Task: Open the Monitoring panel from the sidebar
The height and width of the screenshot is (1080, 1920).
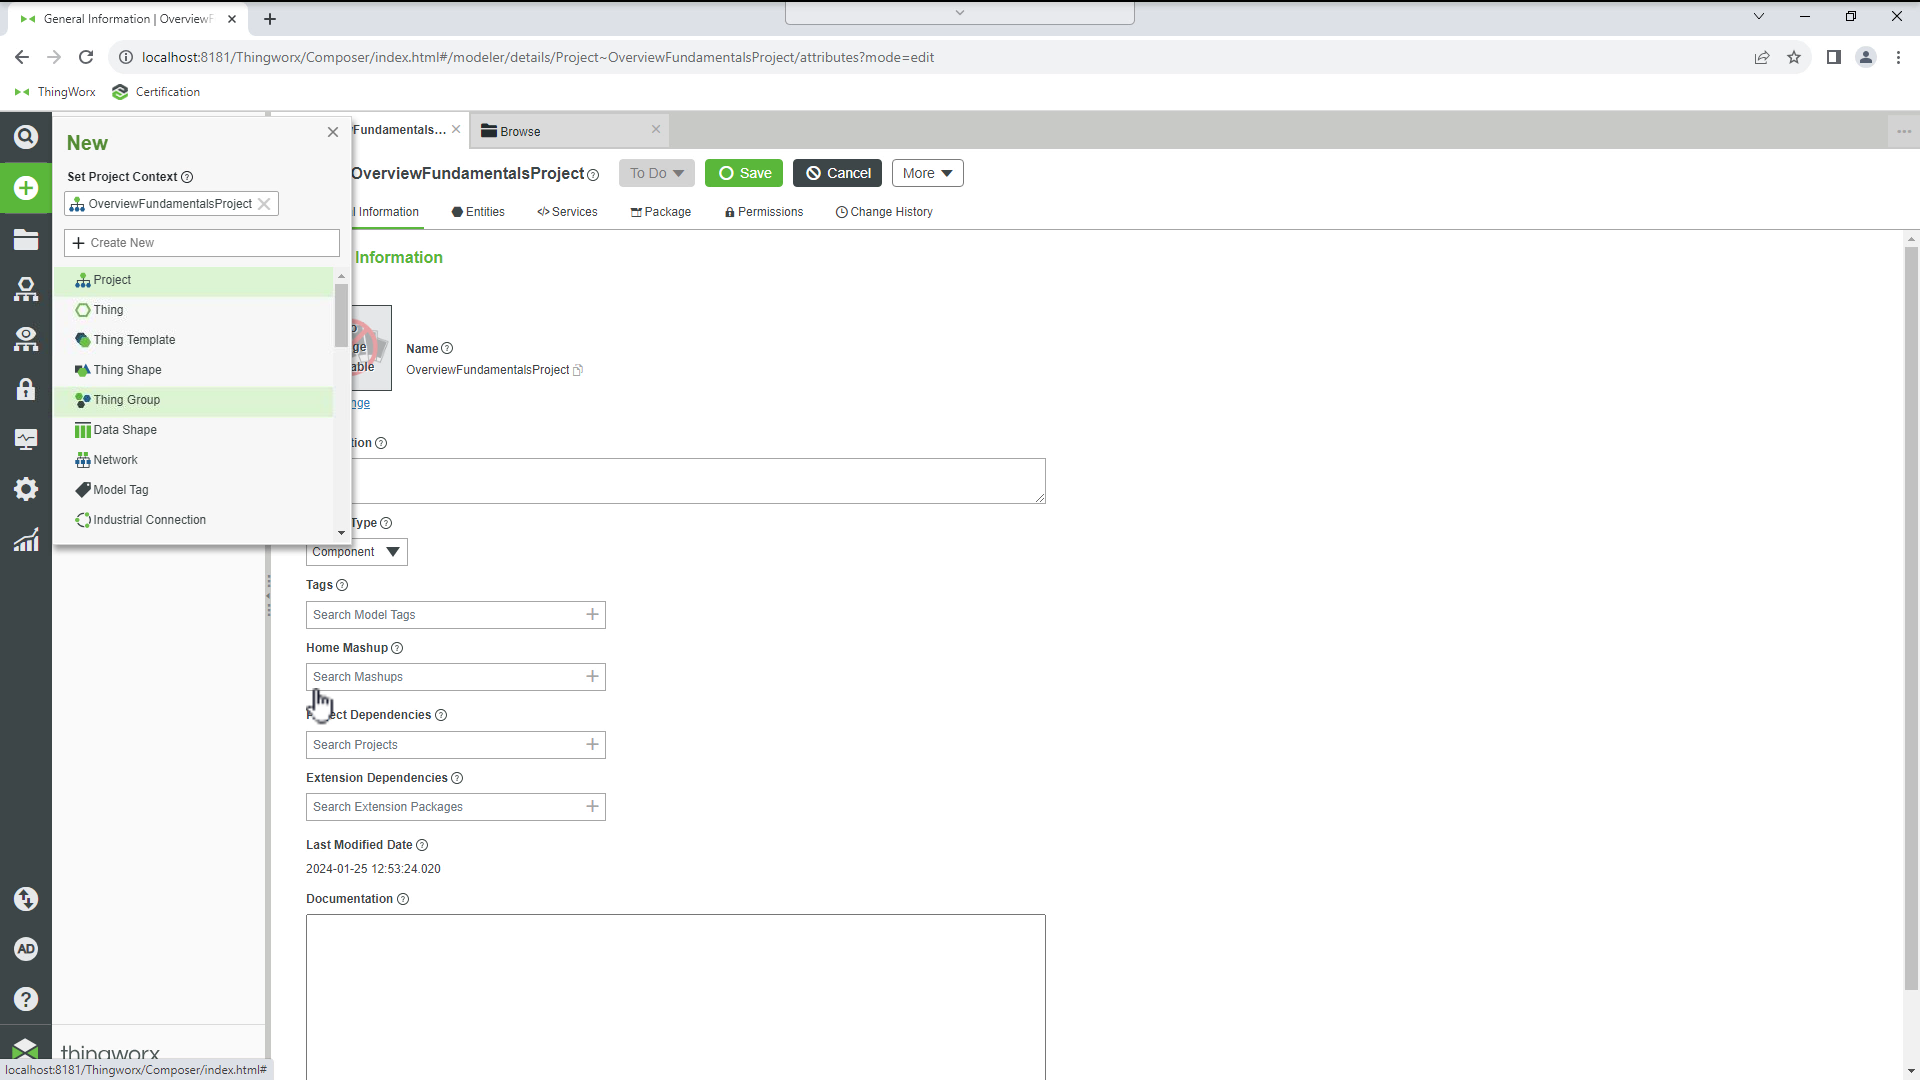Action: (25, 438)
